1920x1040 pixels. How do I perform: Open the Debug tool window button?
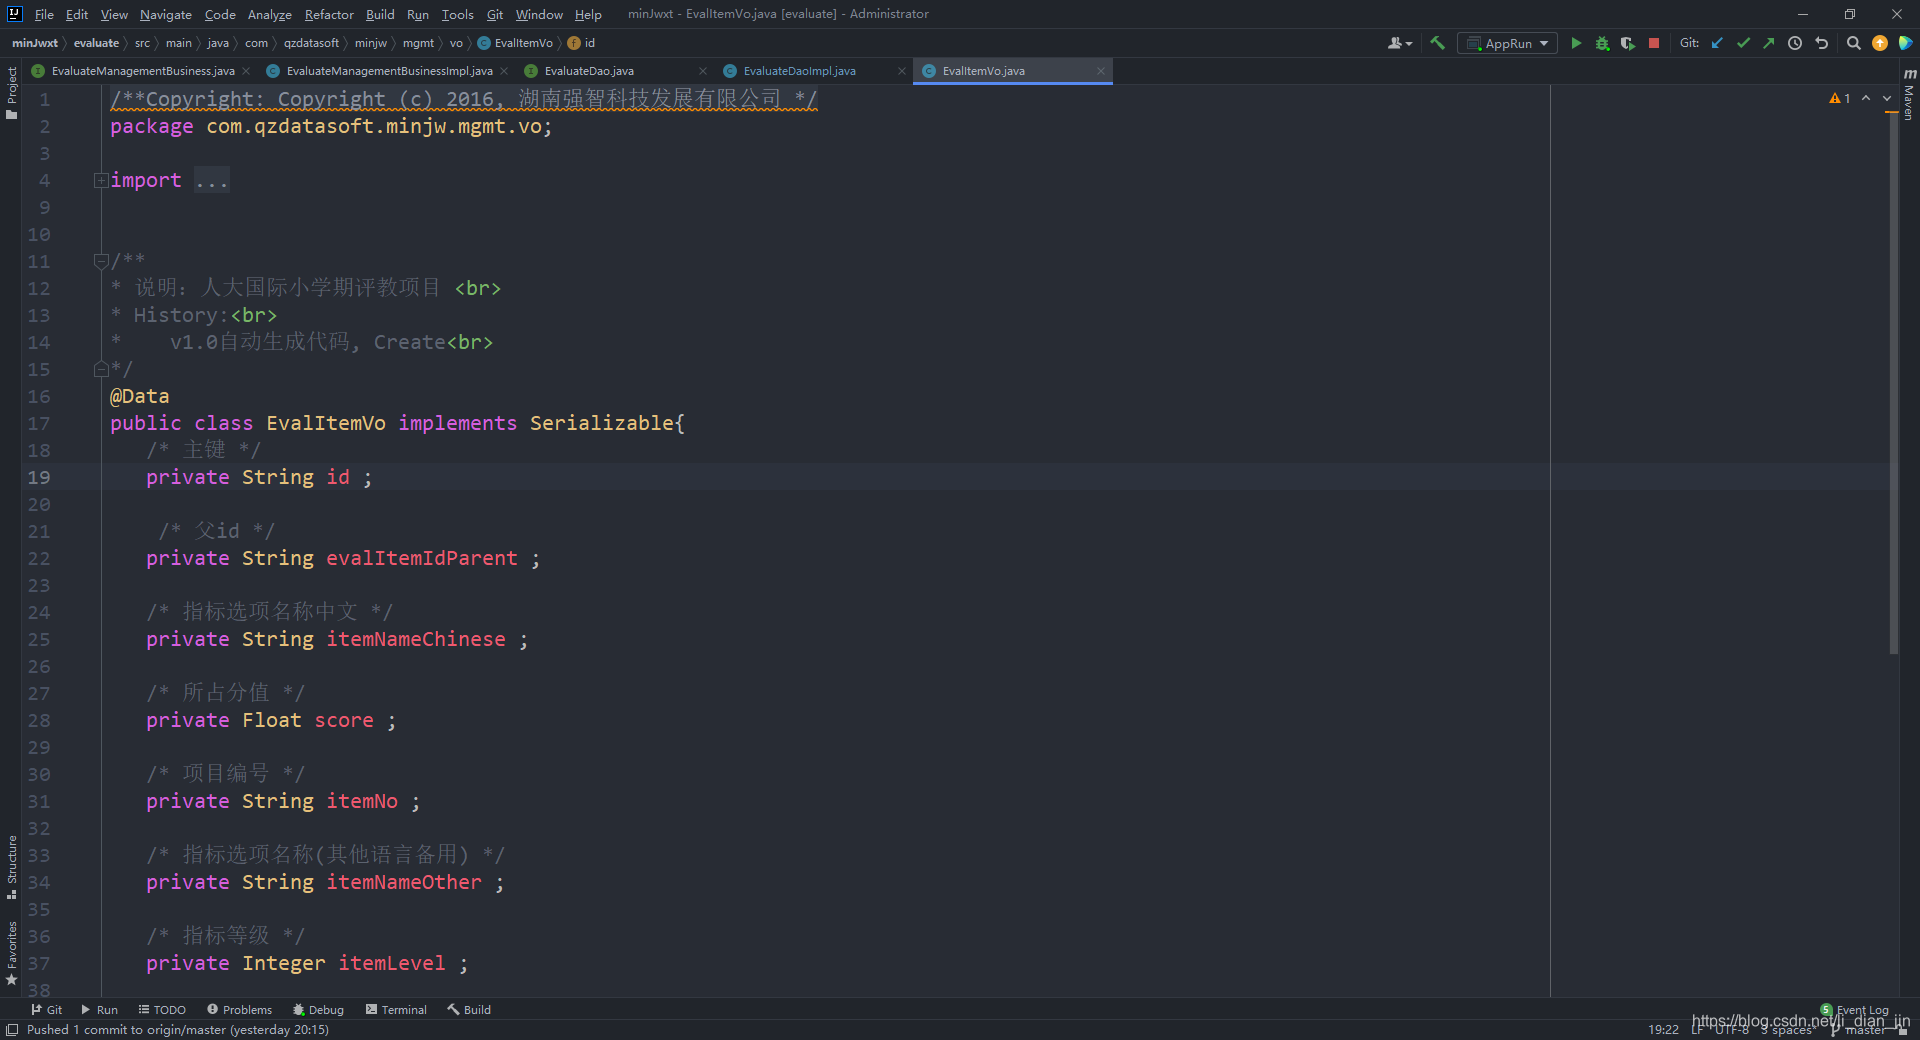tap(318, 1010)
